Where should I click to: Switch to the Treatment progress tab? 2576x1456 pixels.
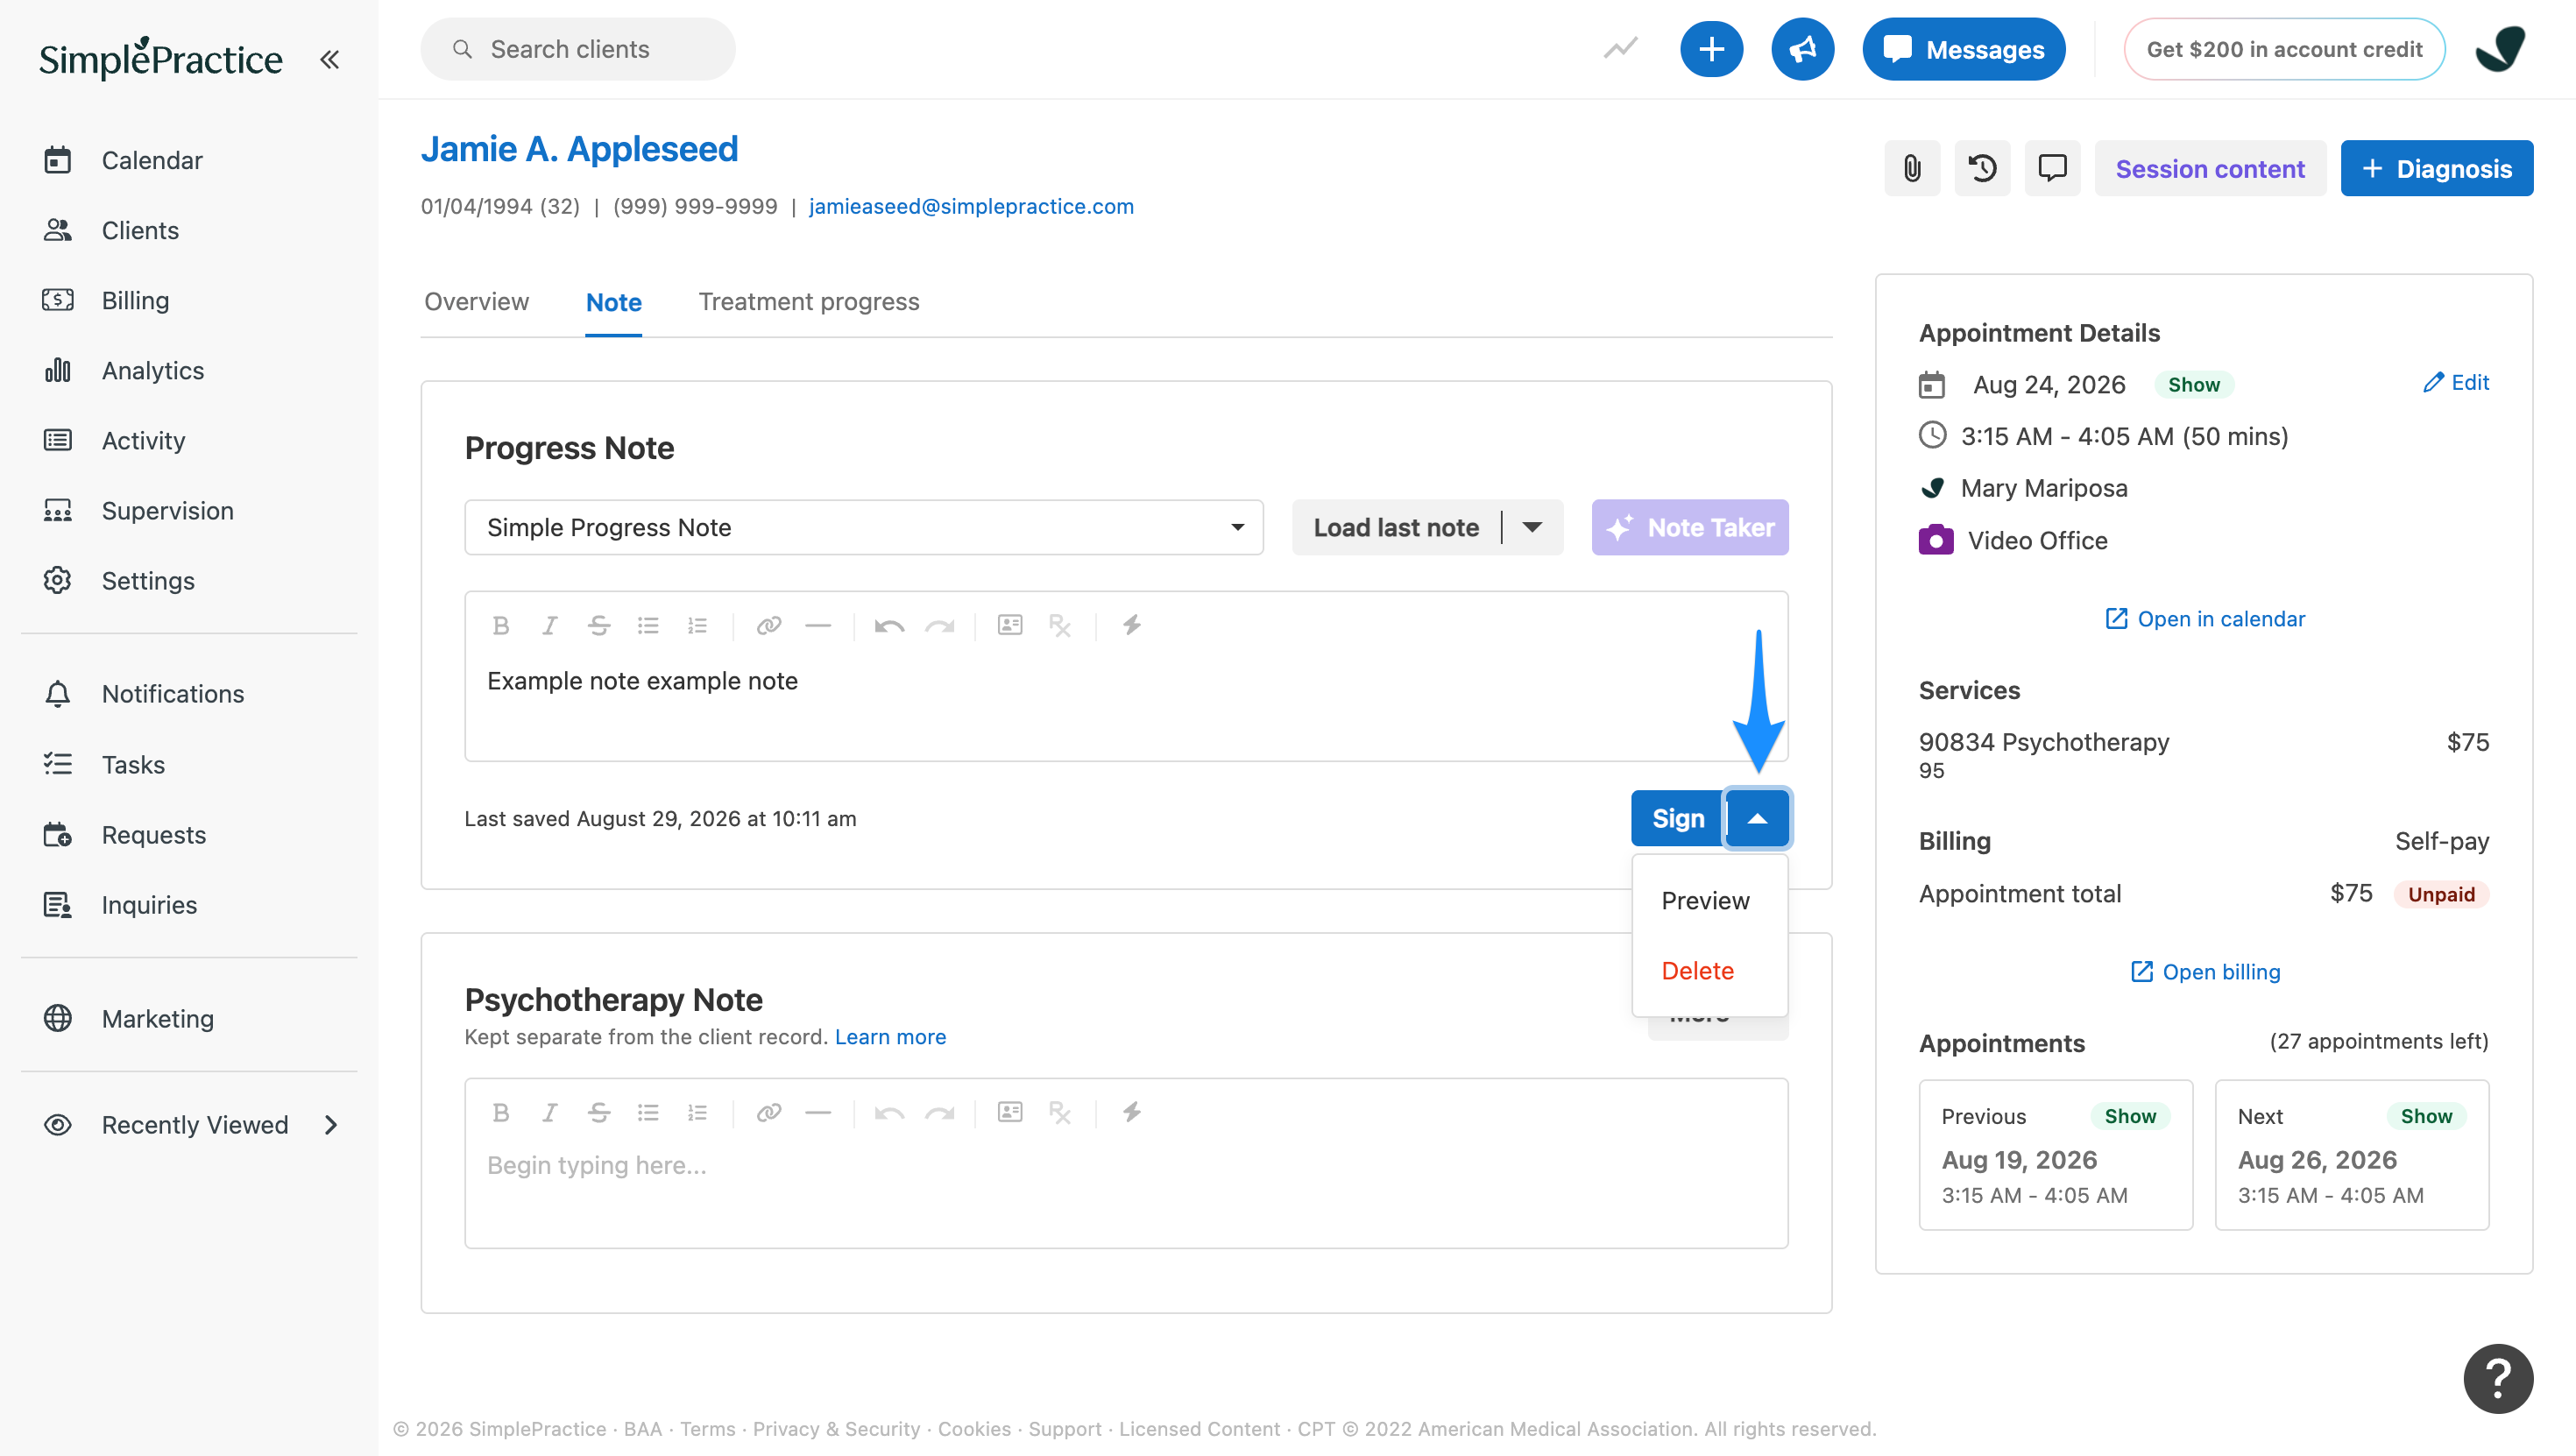(809, 302)
